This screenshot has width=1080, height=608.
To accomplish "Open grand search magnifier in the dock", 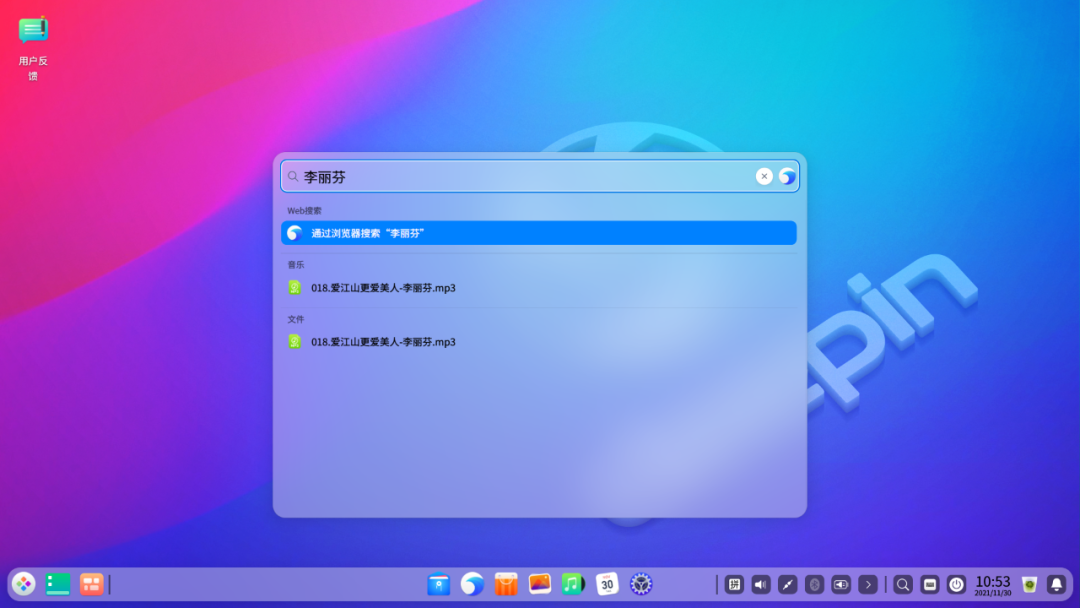I will pyautogui.click(x=903, y=585).
